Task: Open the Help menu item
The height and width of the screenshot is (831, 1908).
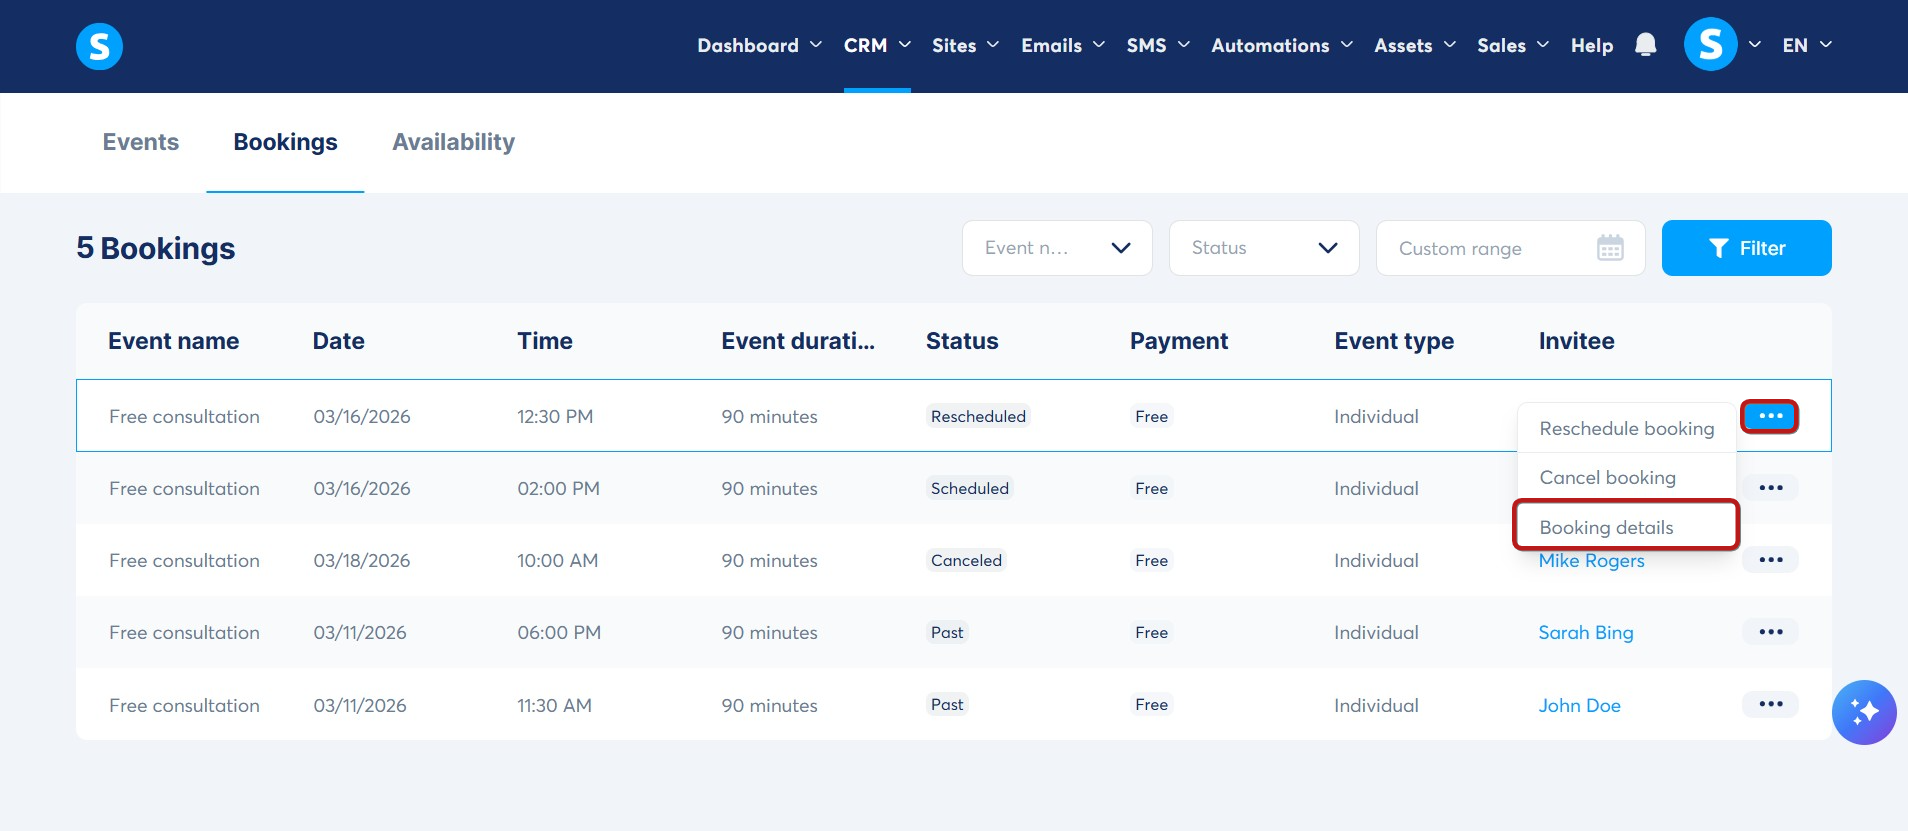Action: point(1592,45)
